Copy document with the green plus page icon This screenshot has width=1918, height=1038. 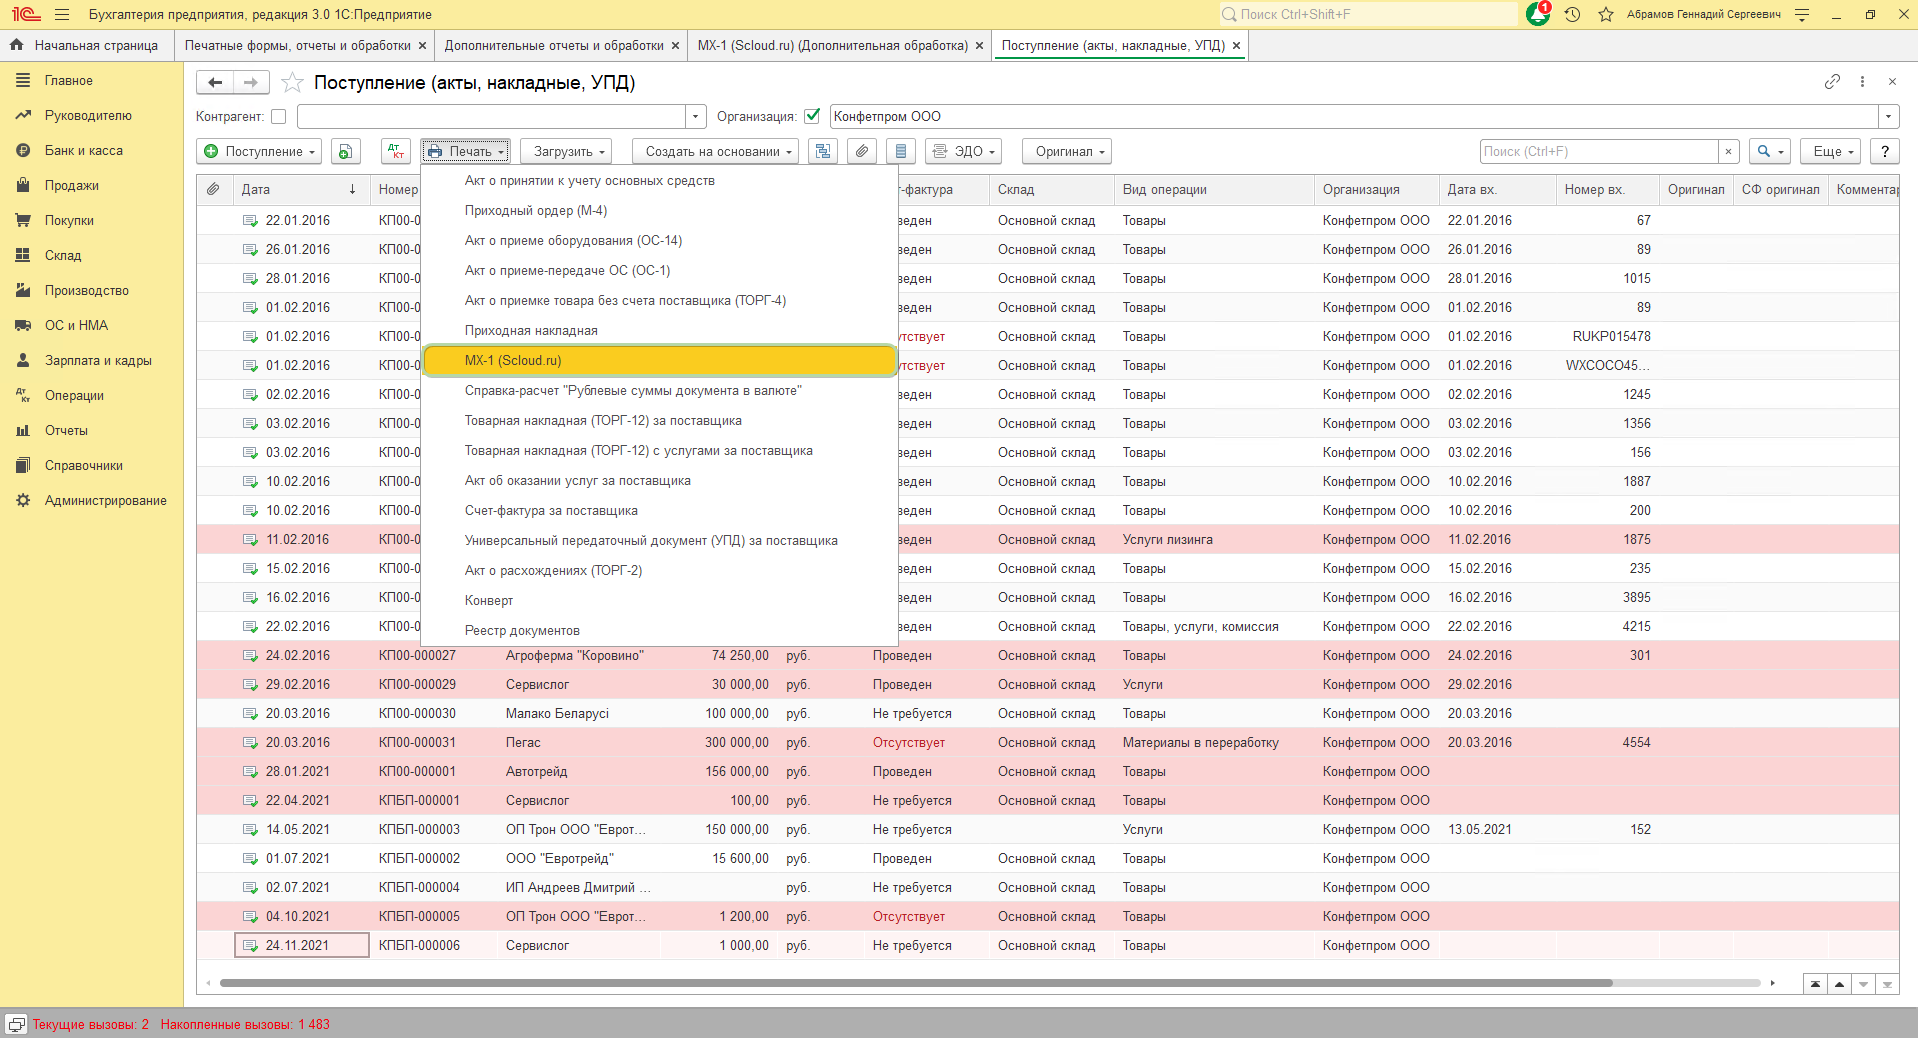pyautogui.click(x=345, y=152)
